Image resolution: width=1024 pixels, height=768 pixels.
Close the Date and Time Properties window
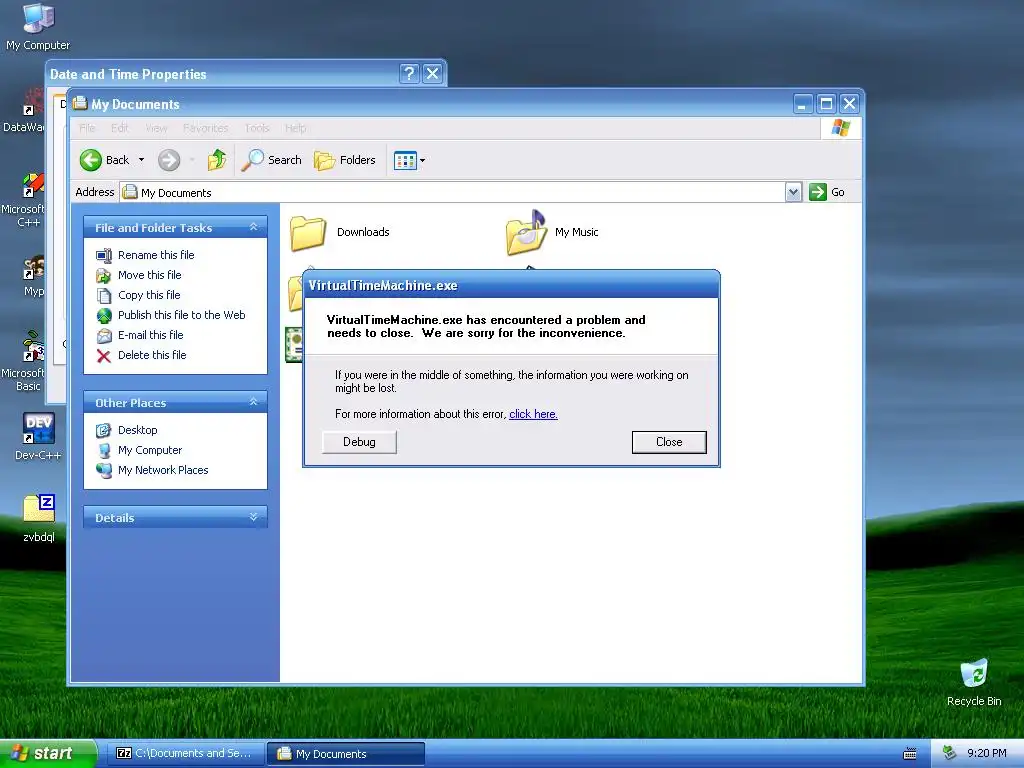432,73
